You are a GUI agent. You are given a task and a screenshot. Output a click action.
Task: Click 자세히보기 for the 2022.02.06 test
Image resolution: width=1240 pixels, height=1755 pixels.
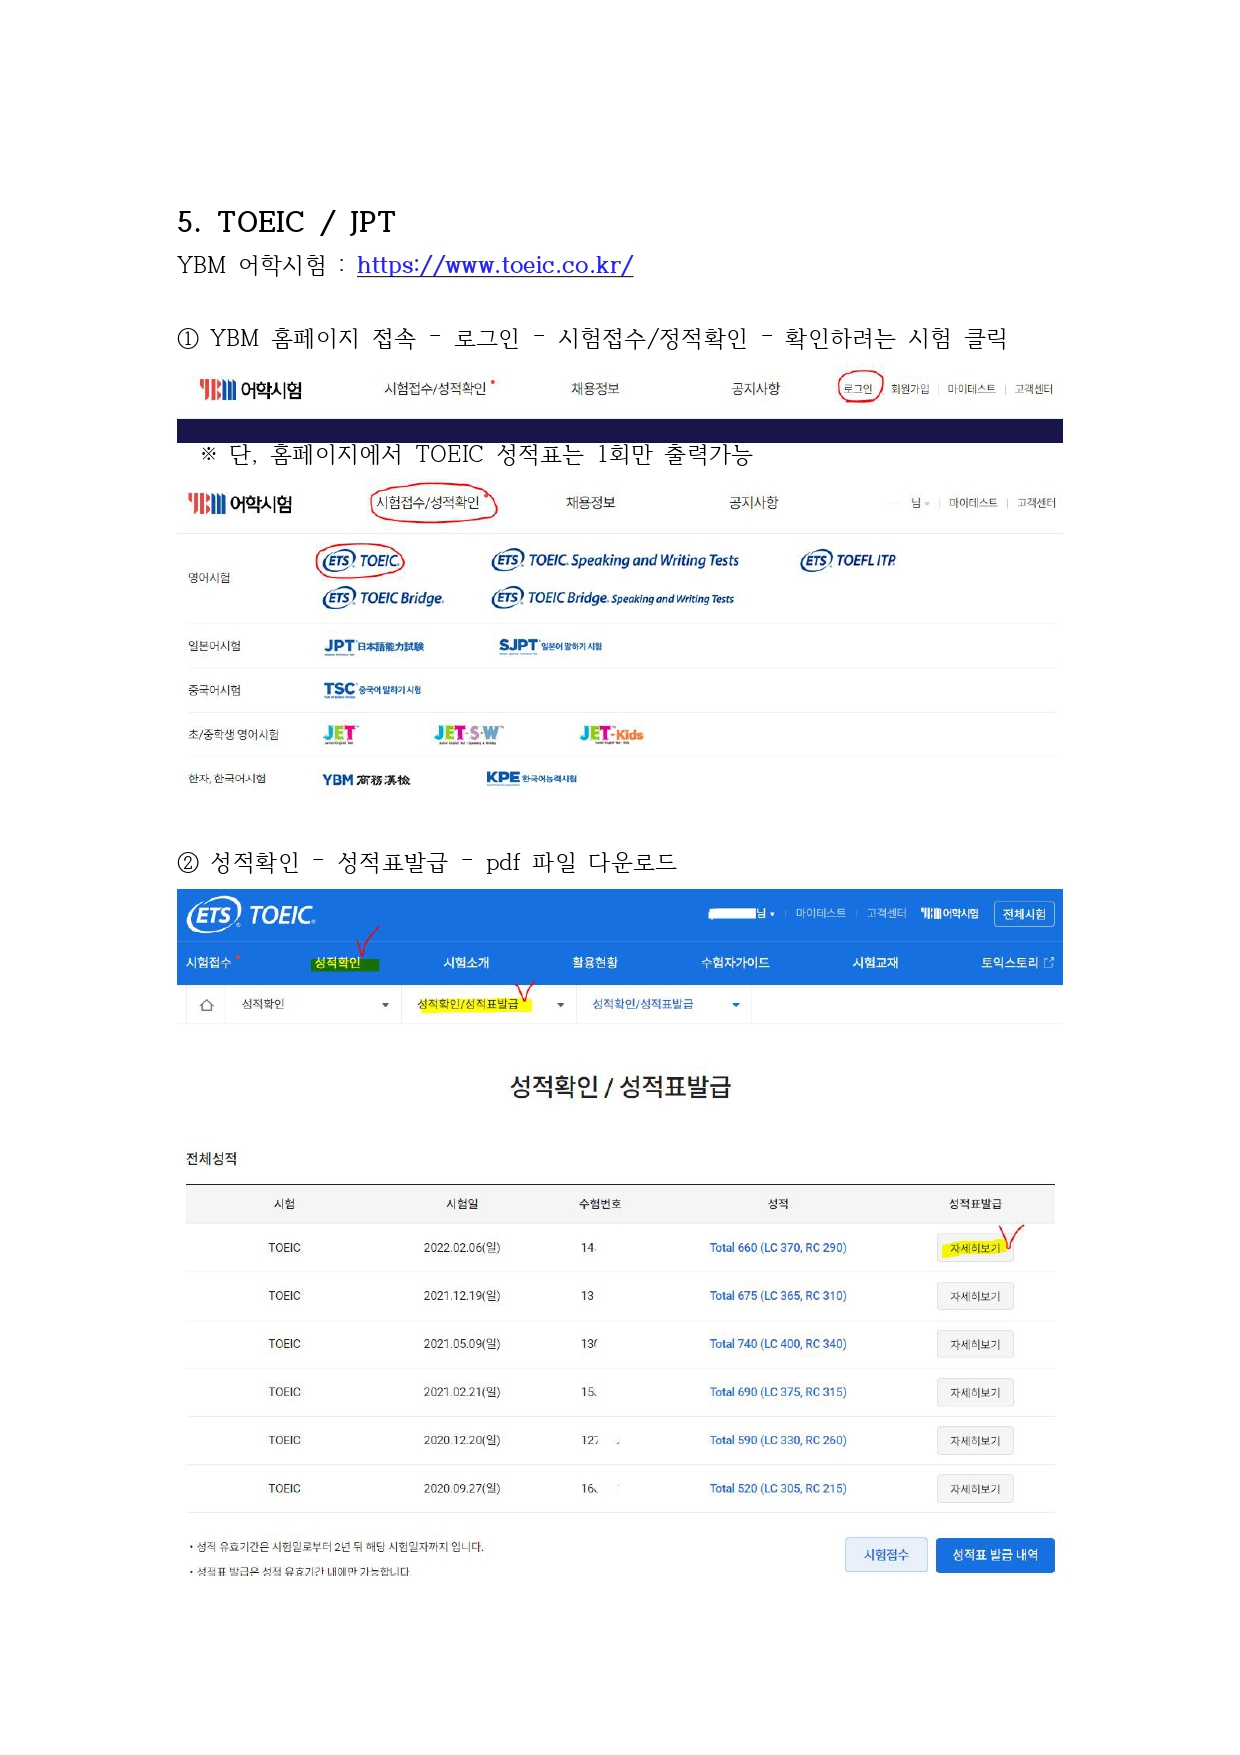point(975,1248)
